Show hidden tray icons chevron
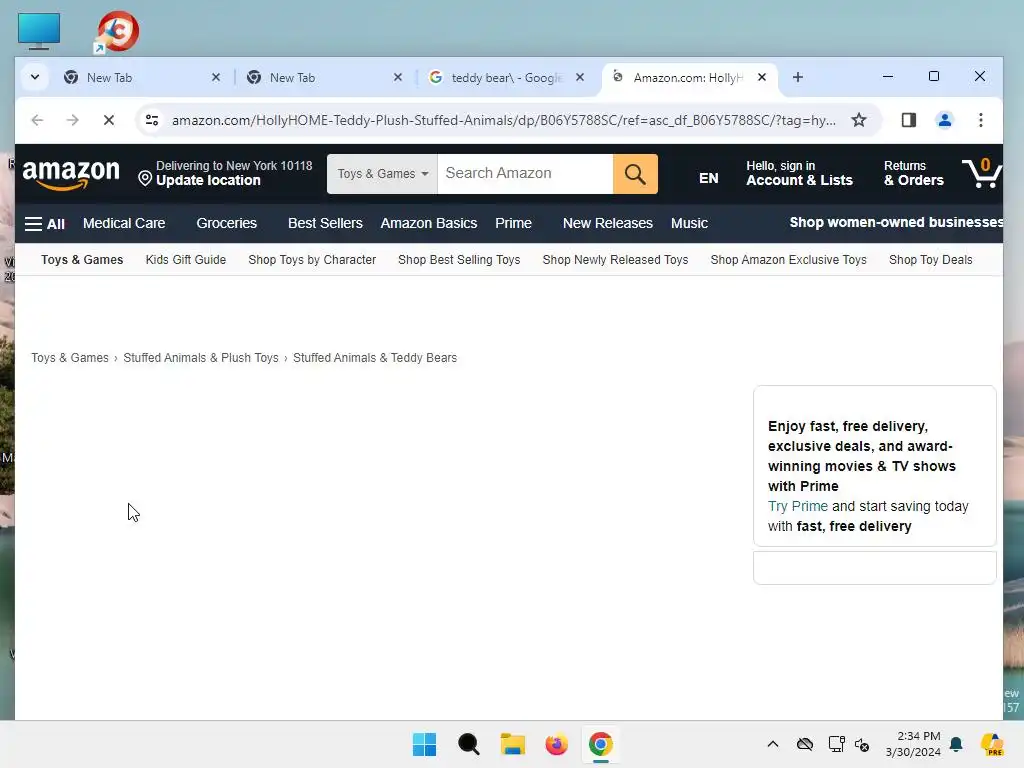The width and height of the screenshot is (1024, 768). pyautogui.click(x=773, y=744)
